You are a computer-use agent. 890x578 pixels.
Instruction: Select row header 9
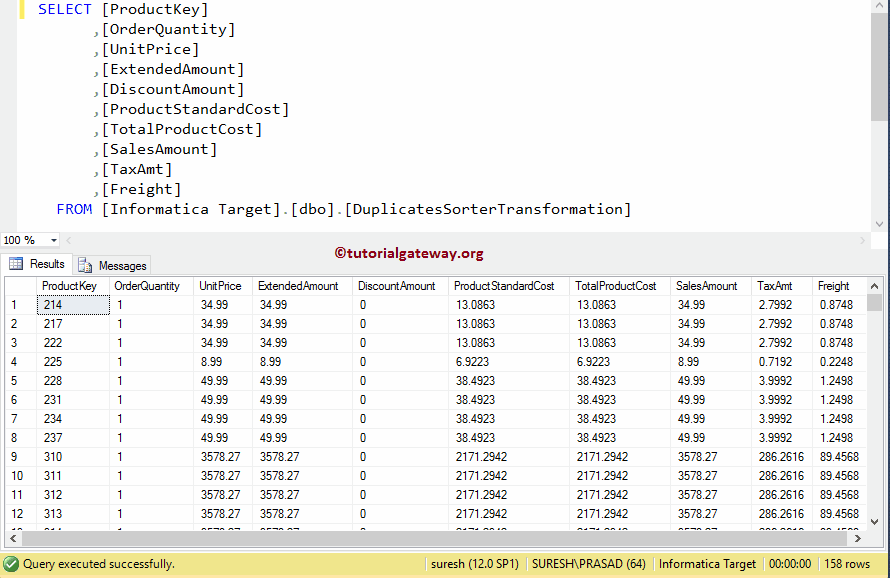tap(21, 457)
